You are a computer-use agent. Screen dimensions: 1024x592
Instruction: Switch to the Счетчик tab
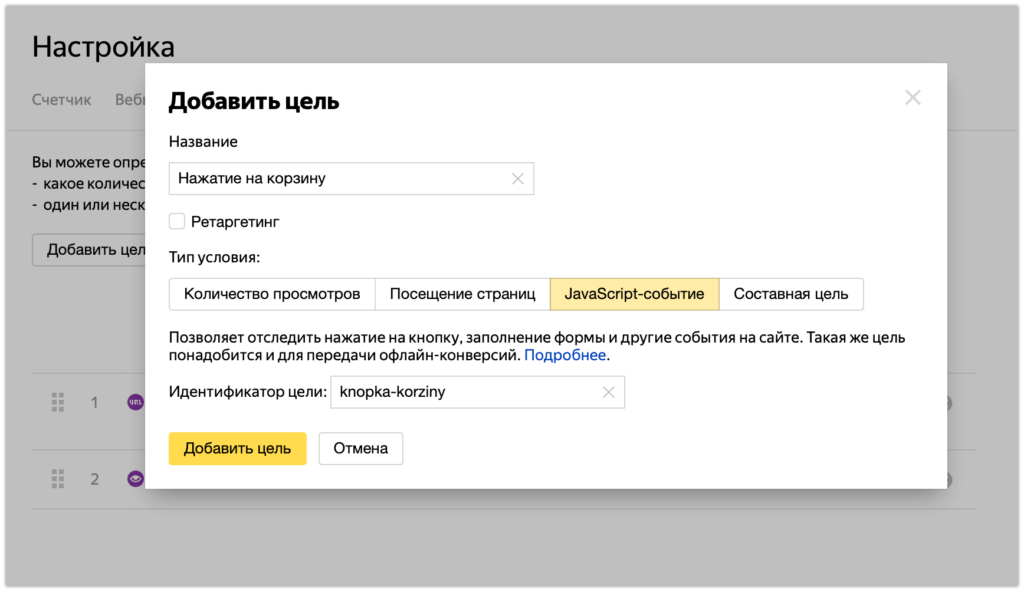tap(62, 100)
